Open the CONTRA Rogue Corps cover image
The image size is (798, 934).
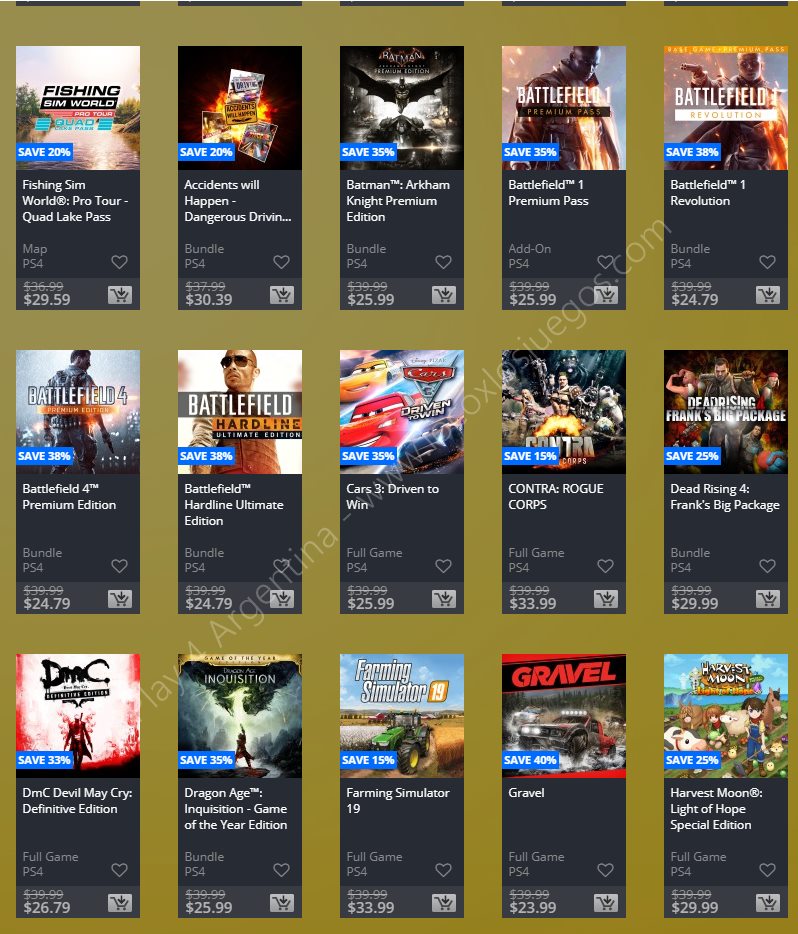pyautogui.click(x=564, y=412)
